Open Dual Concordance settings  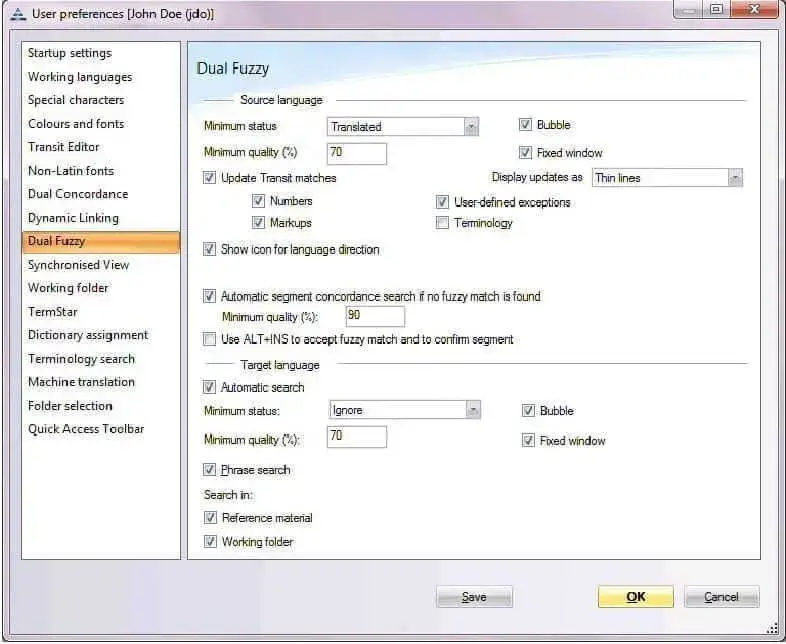pos(78,194)
